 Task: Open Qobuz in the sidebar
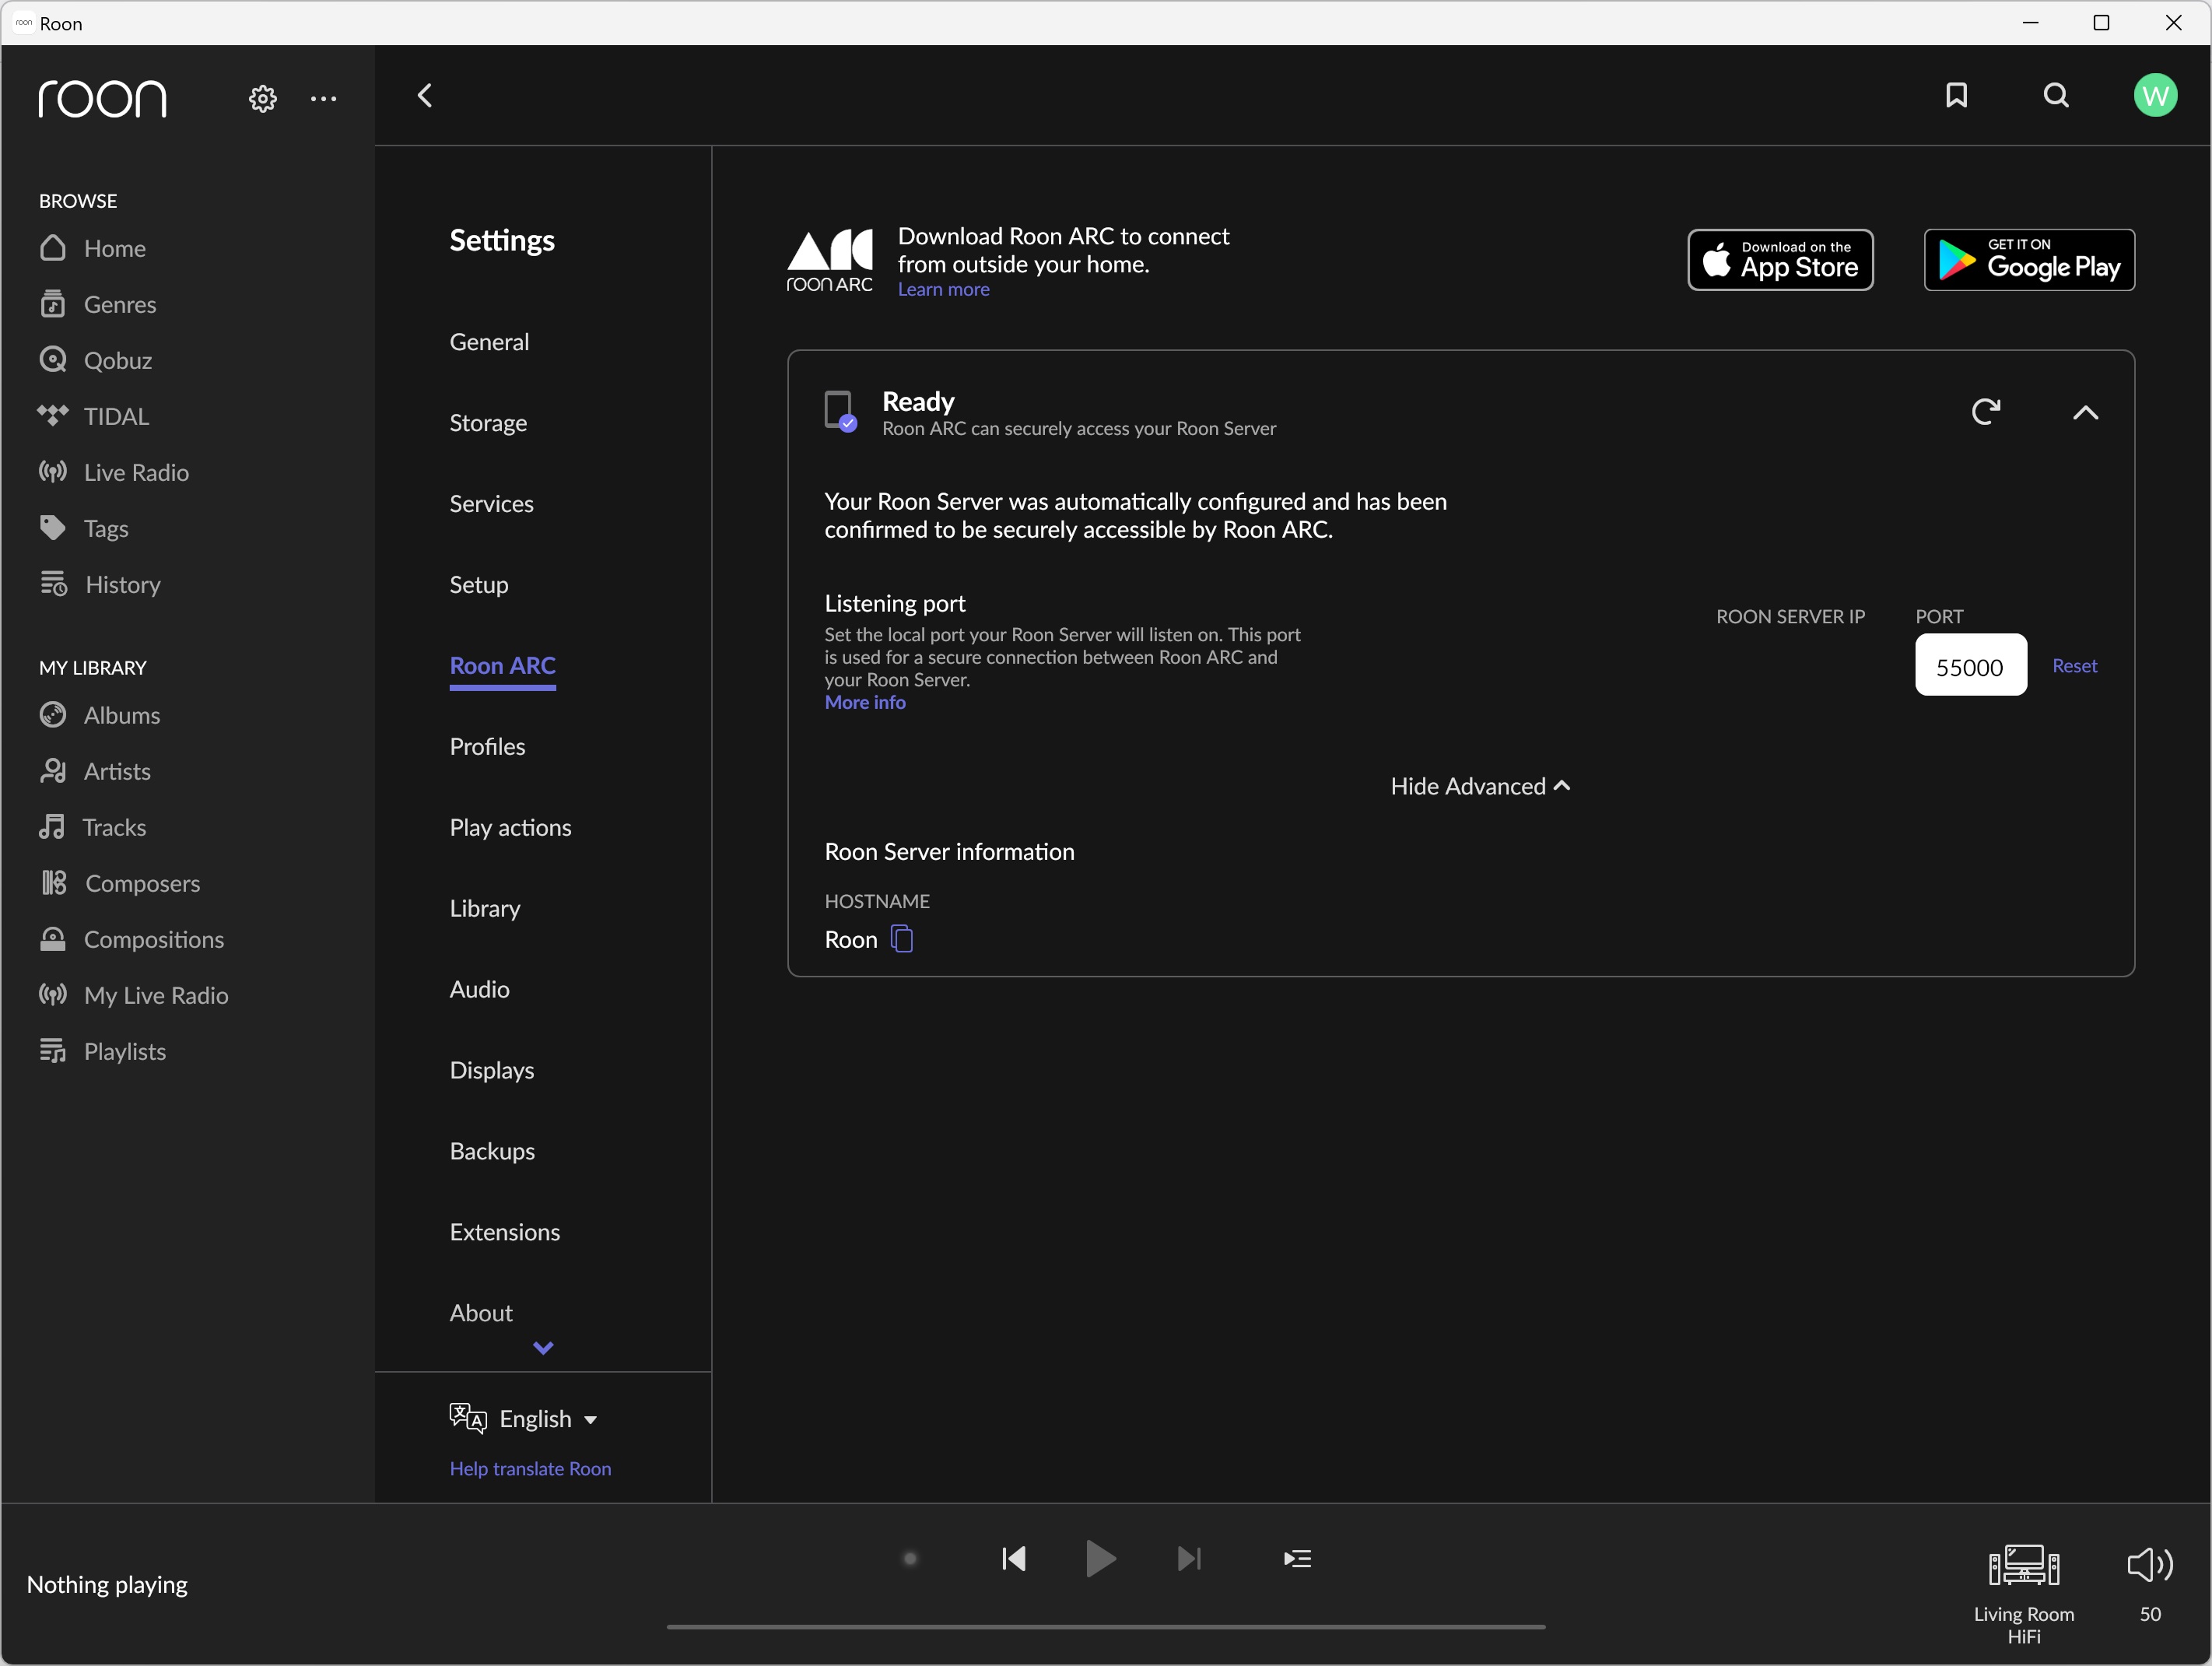95,360
